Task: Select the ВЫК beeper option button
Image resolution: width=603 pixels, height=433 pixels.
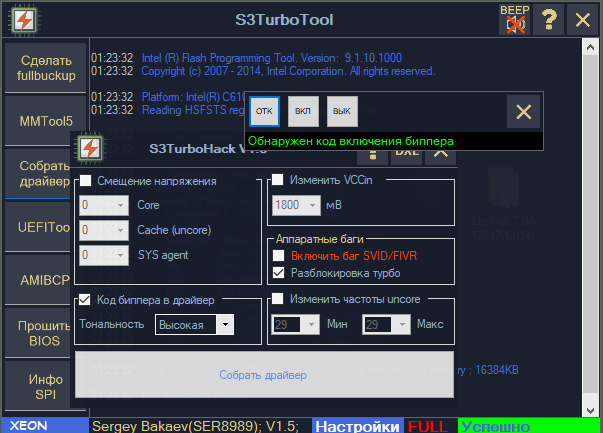Action: pyautogui.click(x=342, y=112)
